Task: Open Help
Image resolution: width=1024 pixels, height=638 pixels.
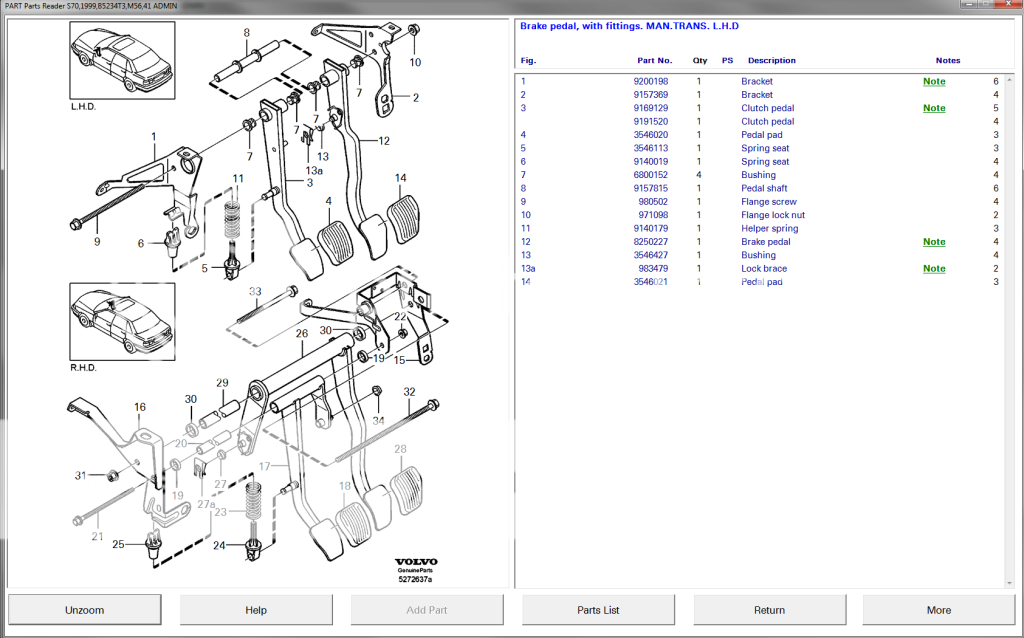Action: 255,609
